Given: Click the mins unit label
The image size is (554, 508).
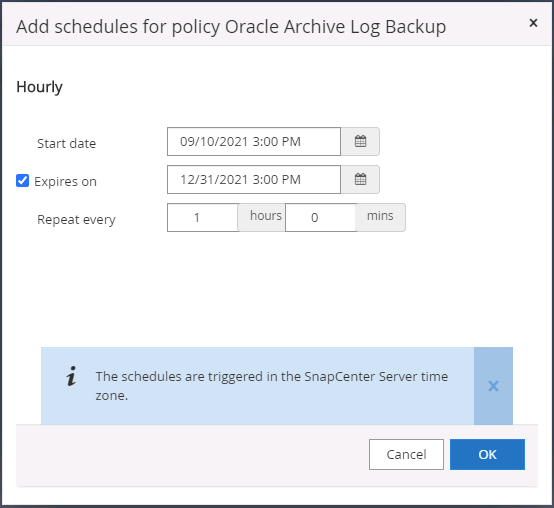Looking at the screenshot, I should click(x=380, y=215).
